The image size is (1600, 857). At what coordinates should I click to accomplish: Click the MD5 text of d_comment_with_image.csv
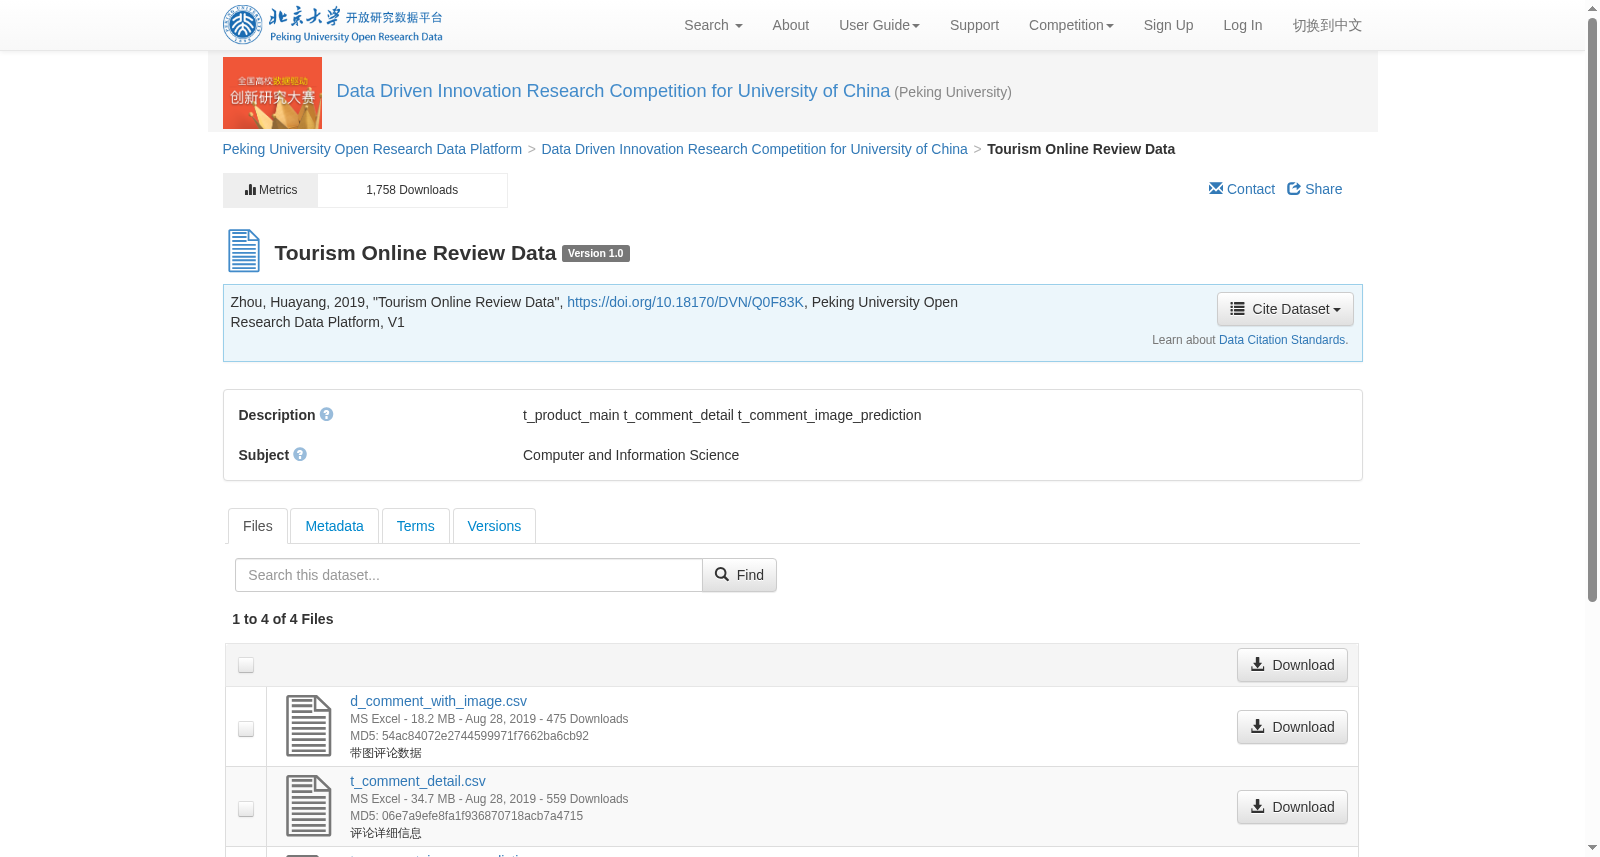click(x=469, y=736)
